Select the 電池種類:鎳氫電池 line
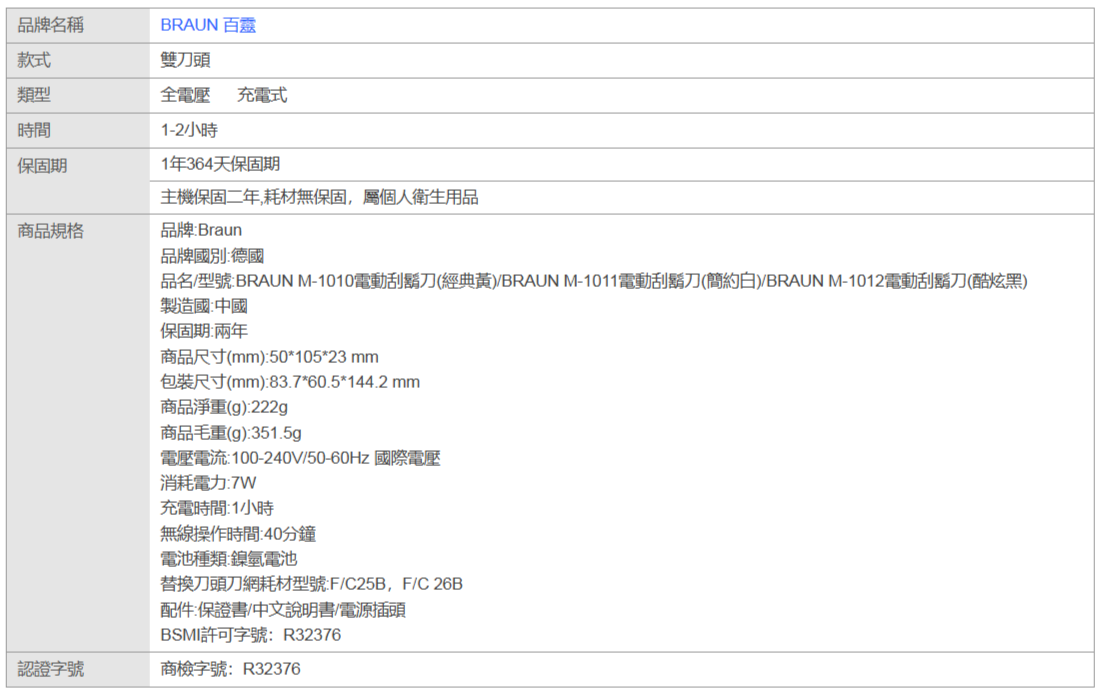 click(x=228, y=559)
